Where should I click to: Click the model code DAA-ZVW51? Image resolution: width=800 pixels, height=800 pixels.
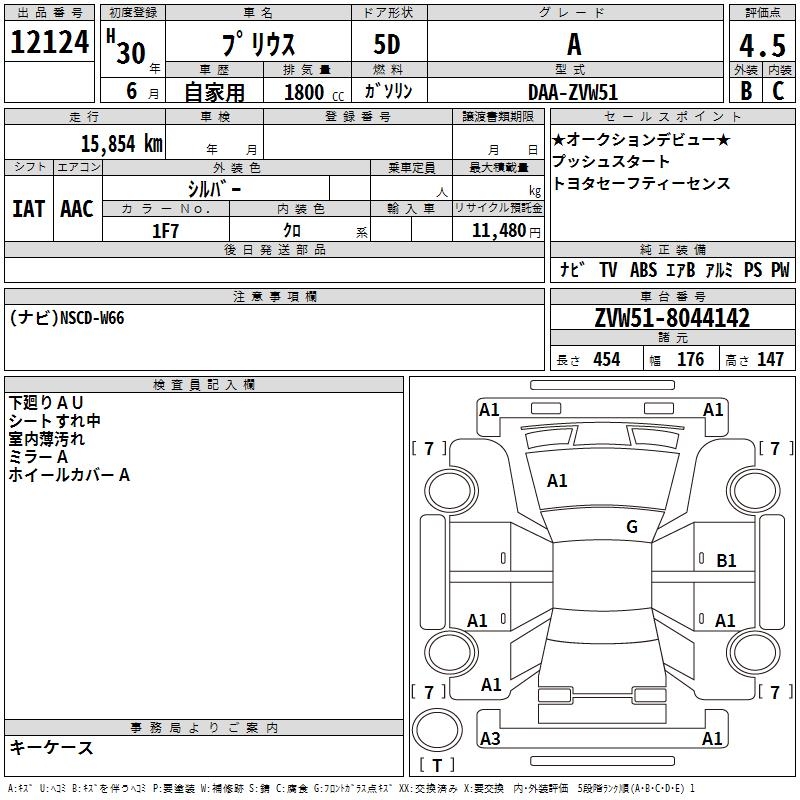click(573, 92)
